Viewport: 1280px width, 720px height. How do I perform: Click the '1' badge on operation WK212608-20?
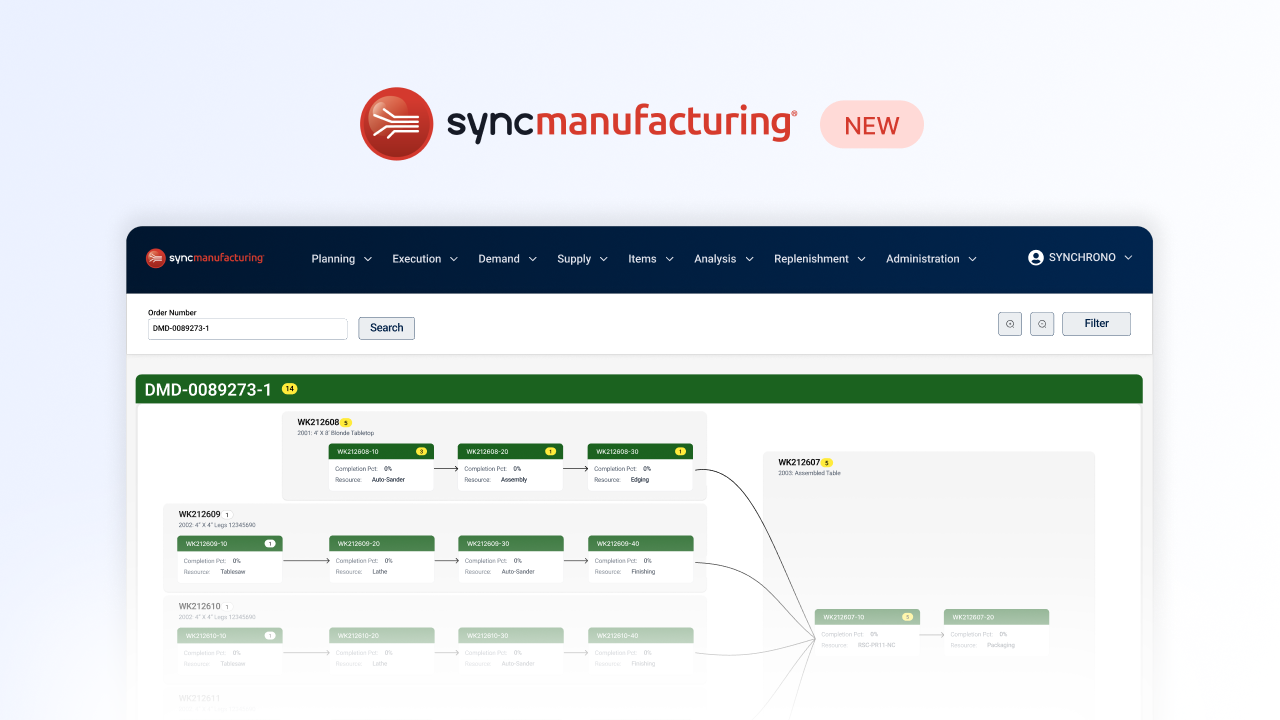(551, 451)
